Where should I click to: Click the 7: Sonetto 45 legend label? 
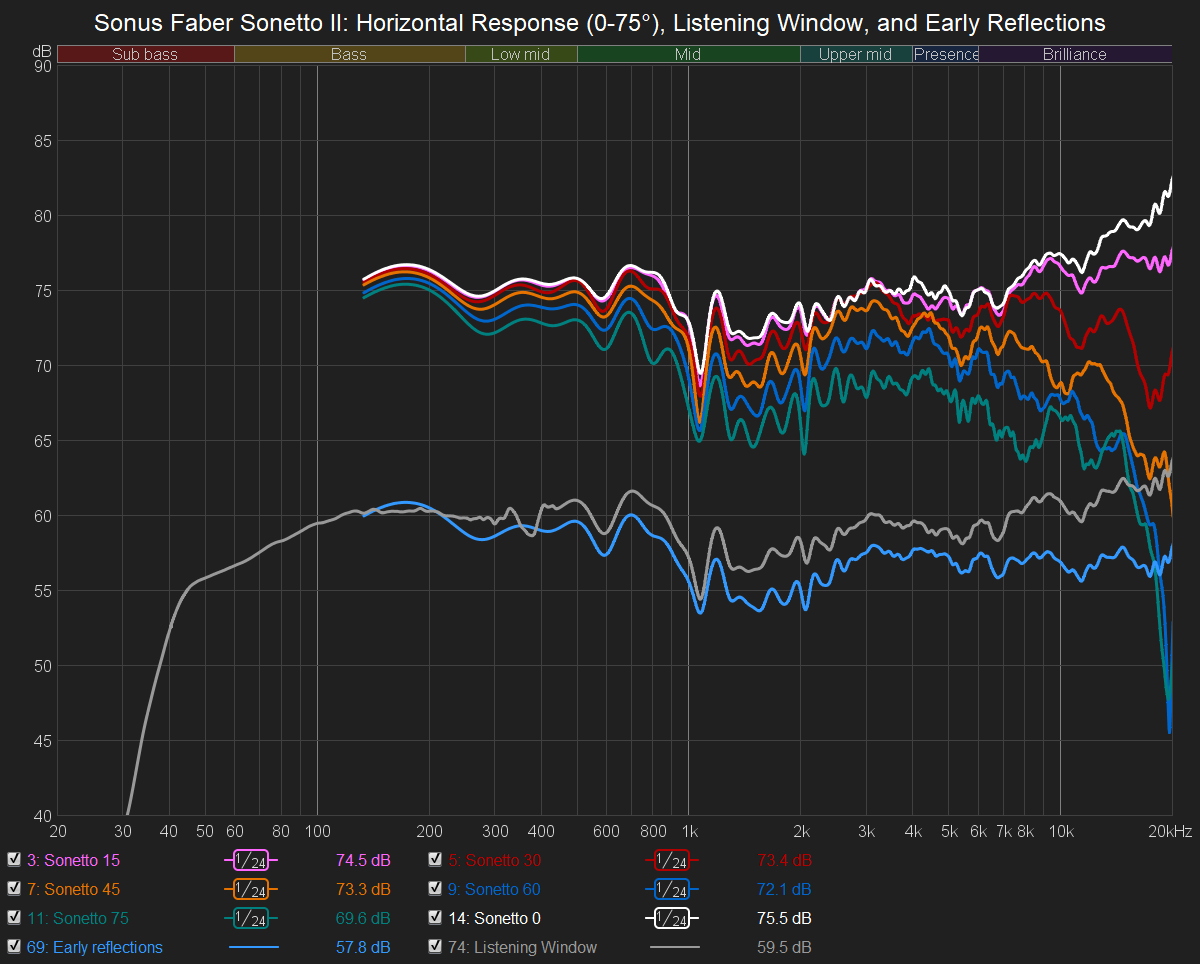point(75,889)
